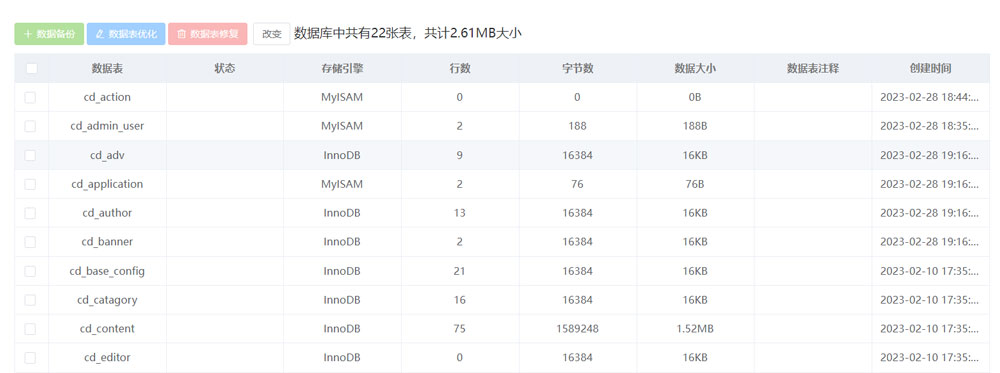Select the cd_base_config table name

pyautogui.click(x=107, y=271)
